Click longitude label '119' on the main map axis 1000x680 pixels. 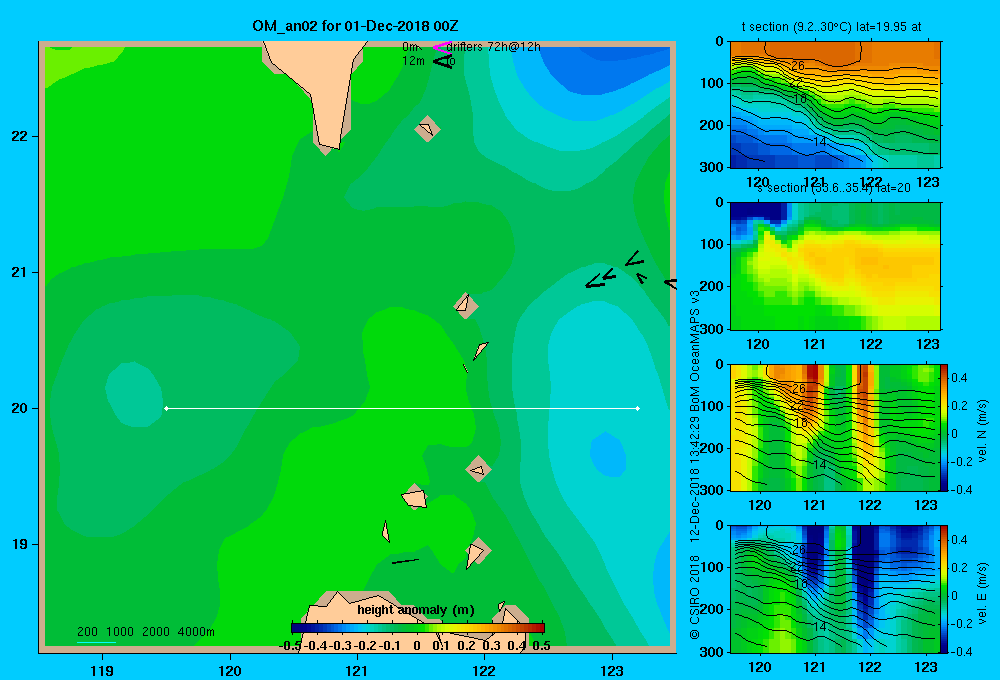pos(102,670)
